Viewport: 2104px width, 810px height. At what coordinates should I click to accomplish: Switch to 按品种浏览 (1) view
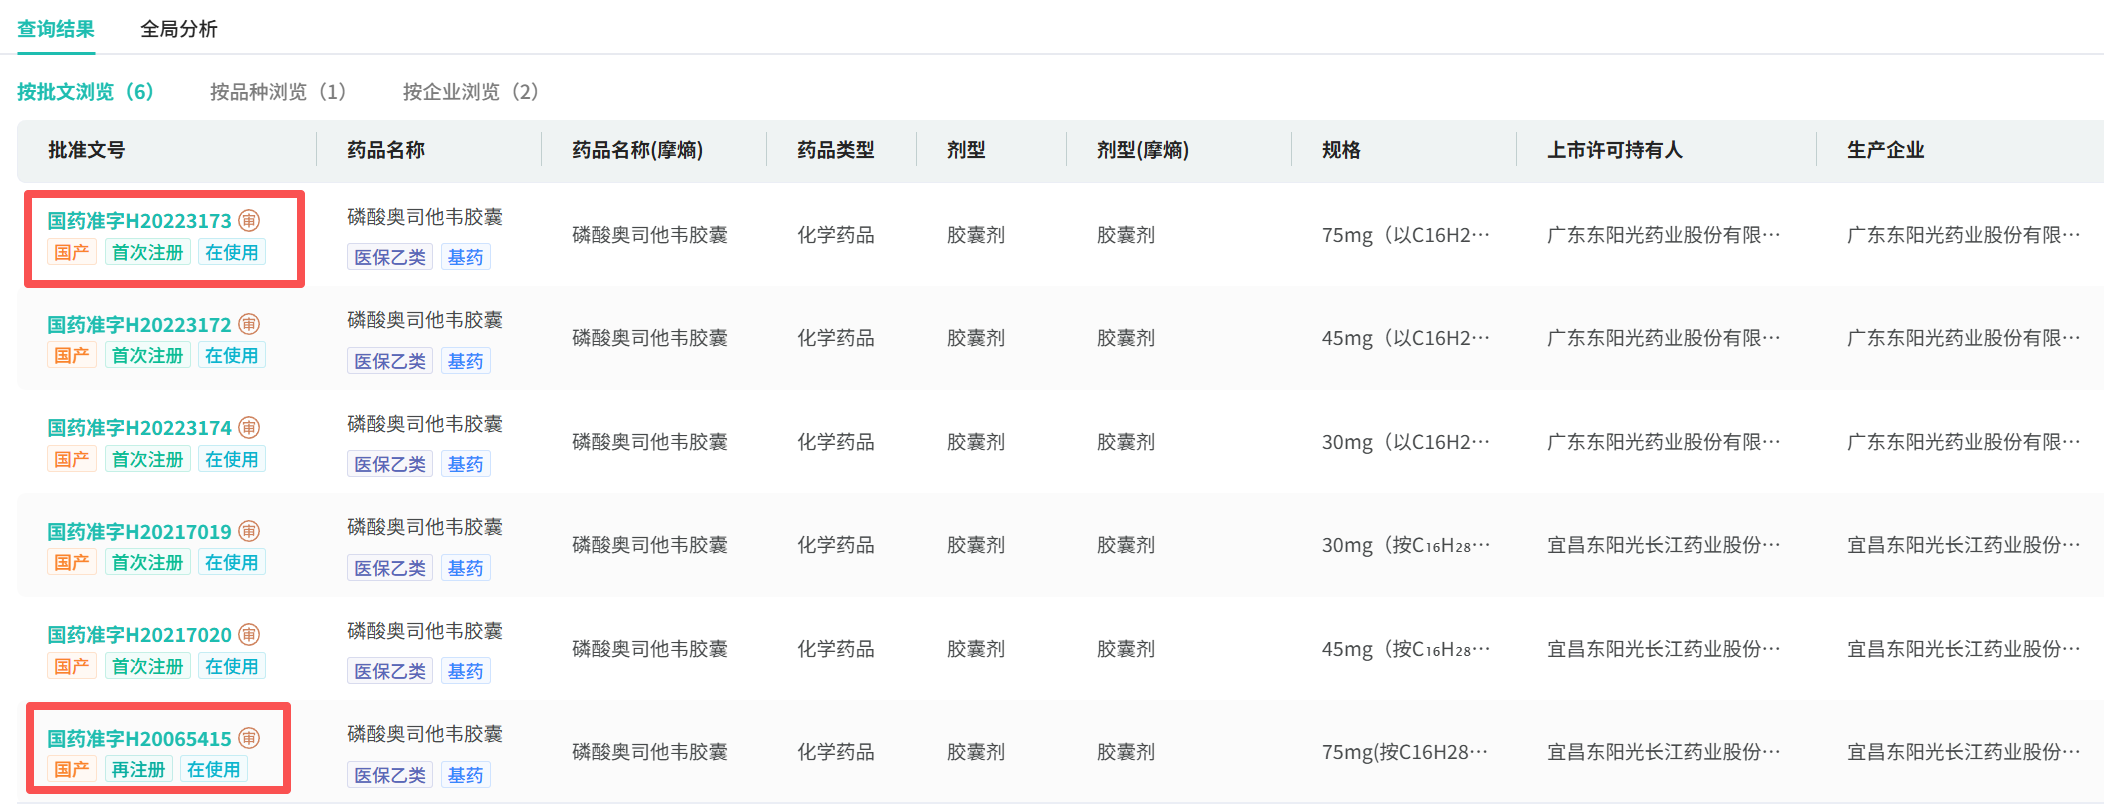[278, 92]
